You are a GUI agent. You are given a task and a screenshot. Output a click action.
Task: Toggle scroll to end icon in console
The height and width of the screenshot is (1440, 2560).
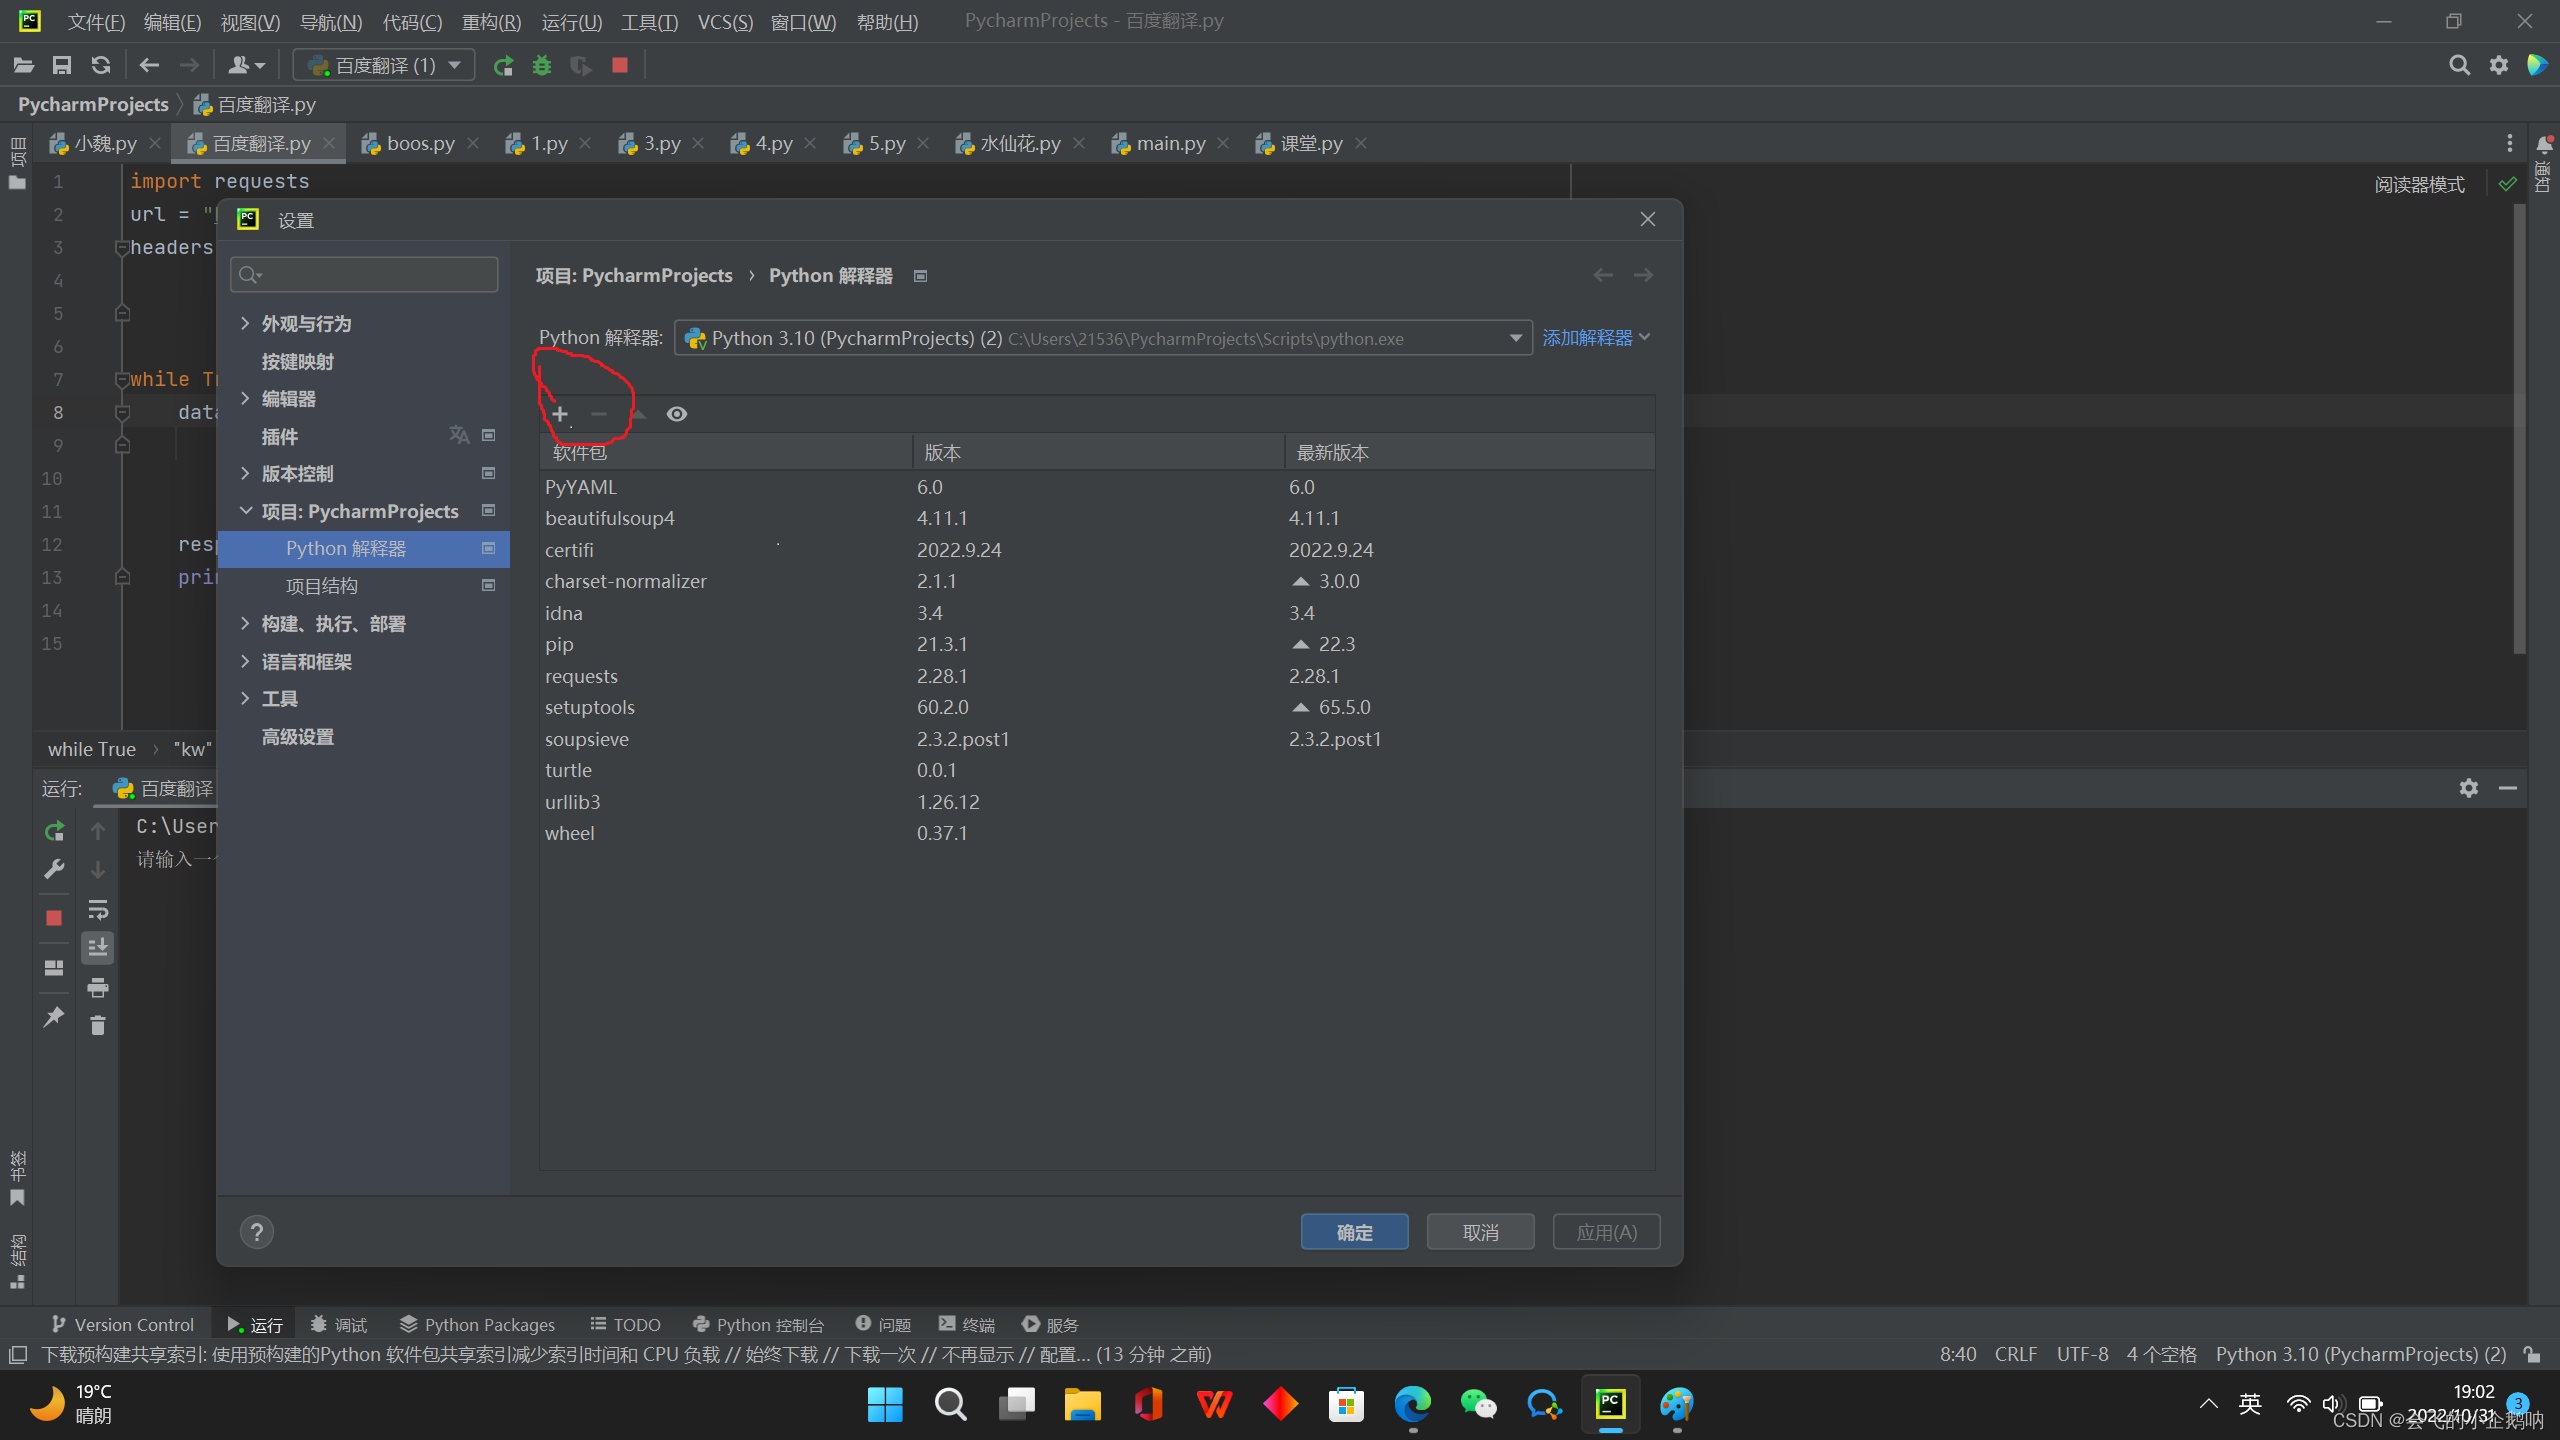pyautogui.click(x=98, y=948)
